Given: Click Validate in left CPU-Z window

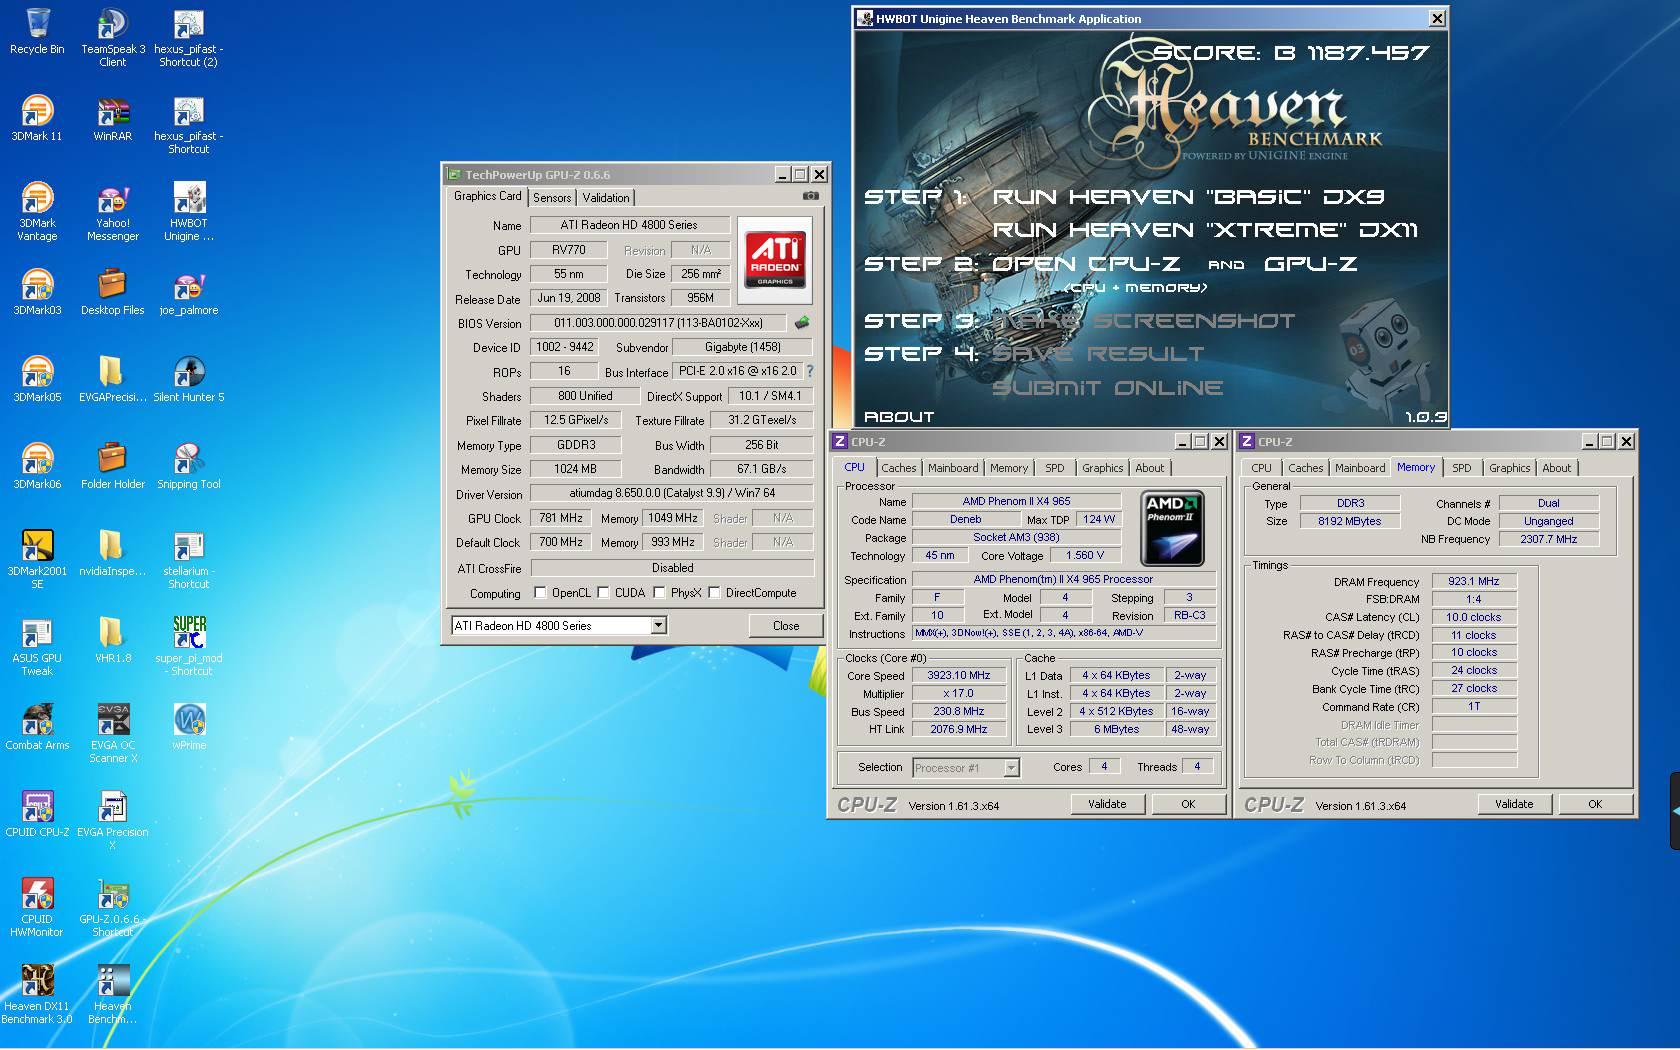Looking at the screenshot, I should pyautogui.click(x=1107, y=804).
